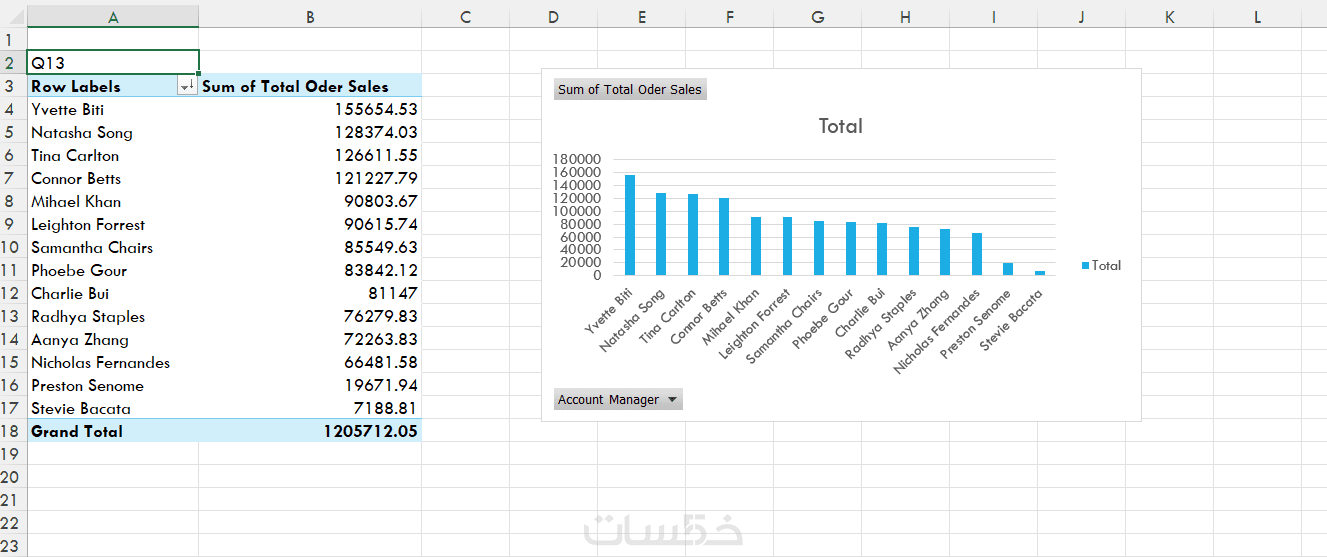Select the value 76279.83

[x=310, y=316]
